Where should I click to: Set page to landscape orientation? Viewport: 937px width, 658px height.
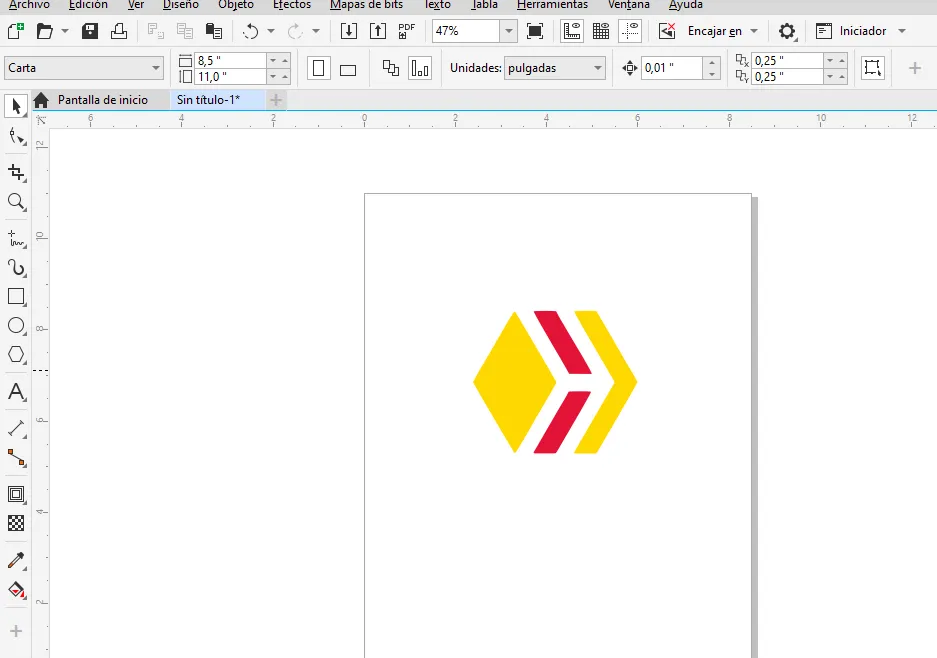tap(348, 68)
